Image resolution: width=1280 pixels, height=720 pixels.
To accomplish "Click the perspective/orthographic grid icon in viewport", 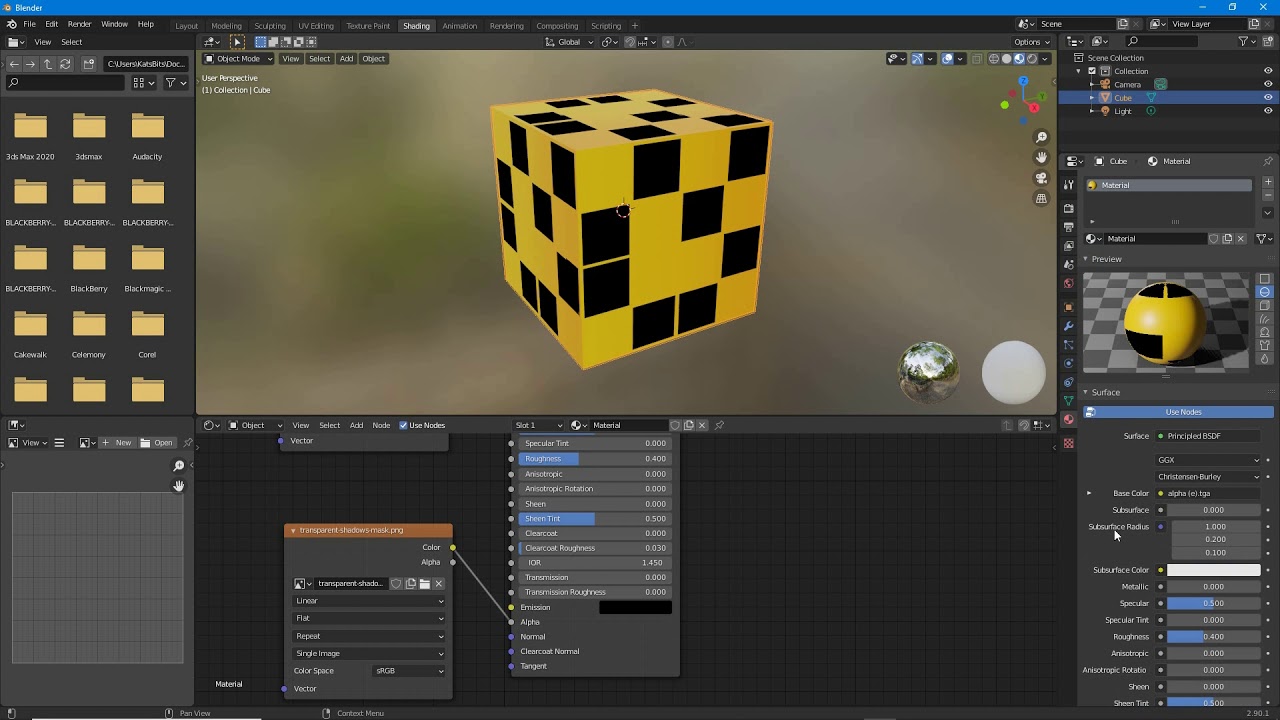I will point(1041,199).
